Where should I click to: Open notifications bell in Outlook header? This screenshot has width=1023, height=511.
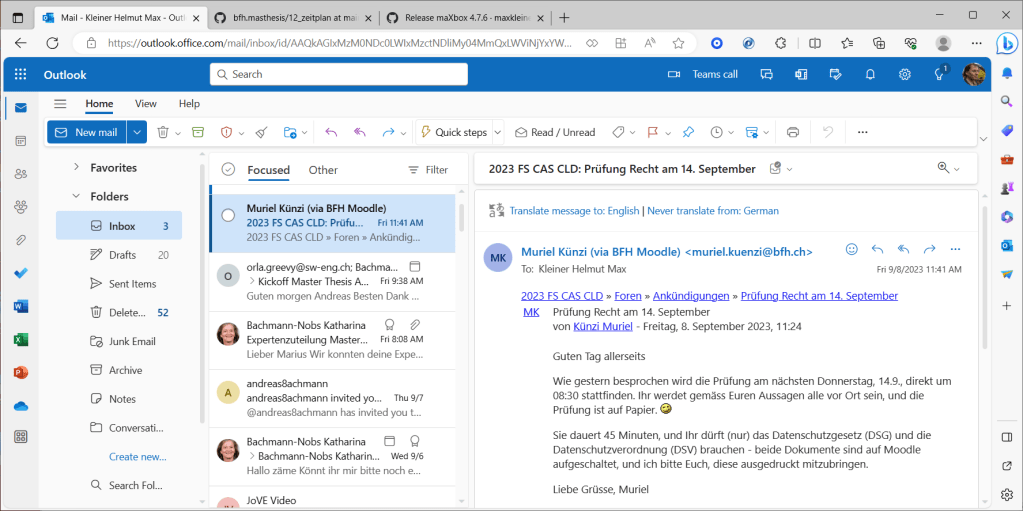tap(870, 74)
